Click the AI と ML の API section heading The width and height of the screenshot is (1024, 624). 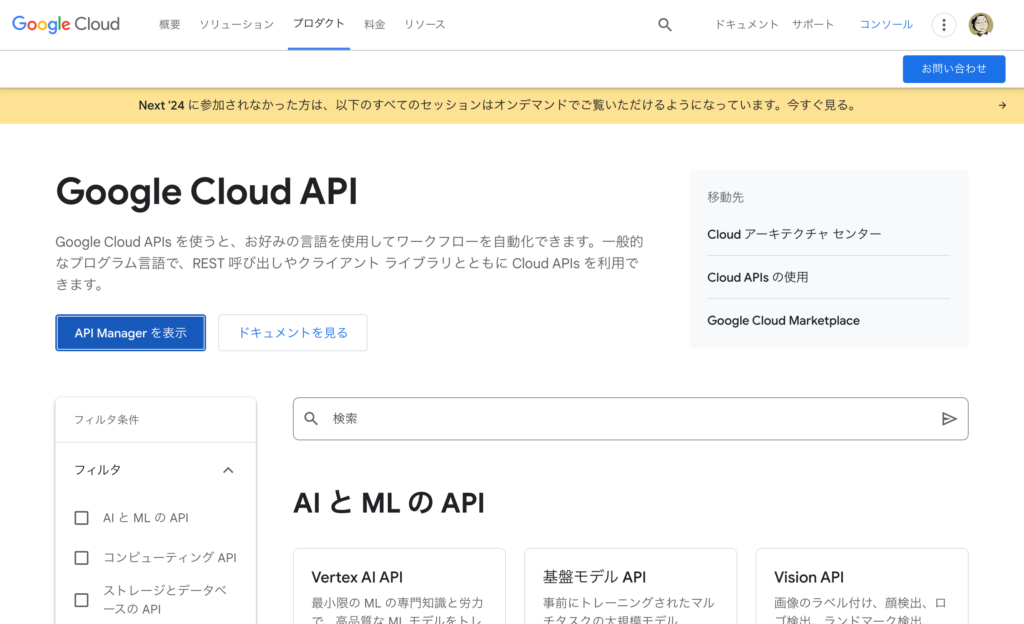coord(389,503)
